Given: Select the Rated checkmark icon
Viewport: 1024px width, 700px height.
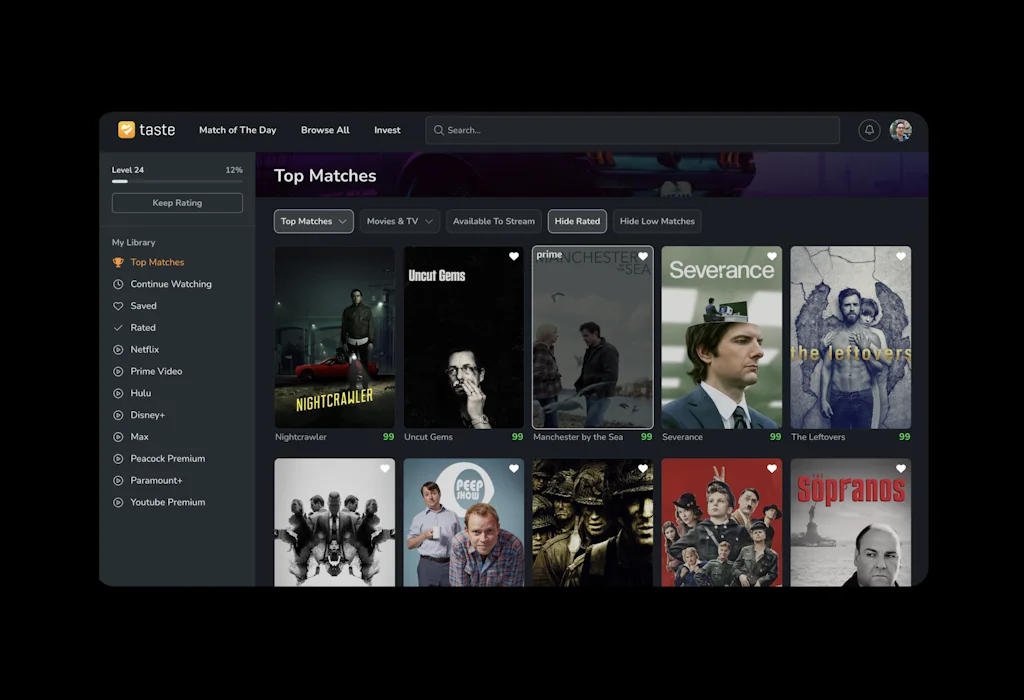Looking at the screenshot, I should click(x=118, y=328).
